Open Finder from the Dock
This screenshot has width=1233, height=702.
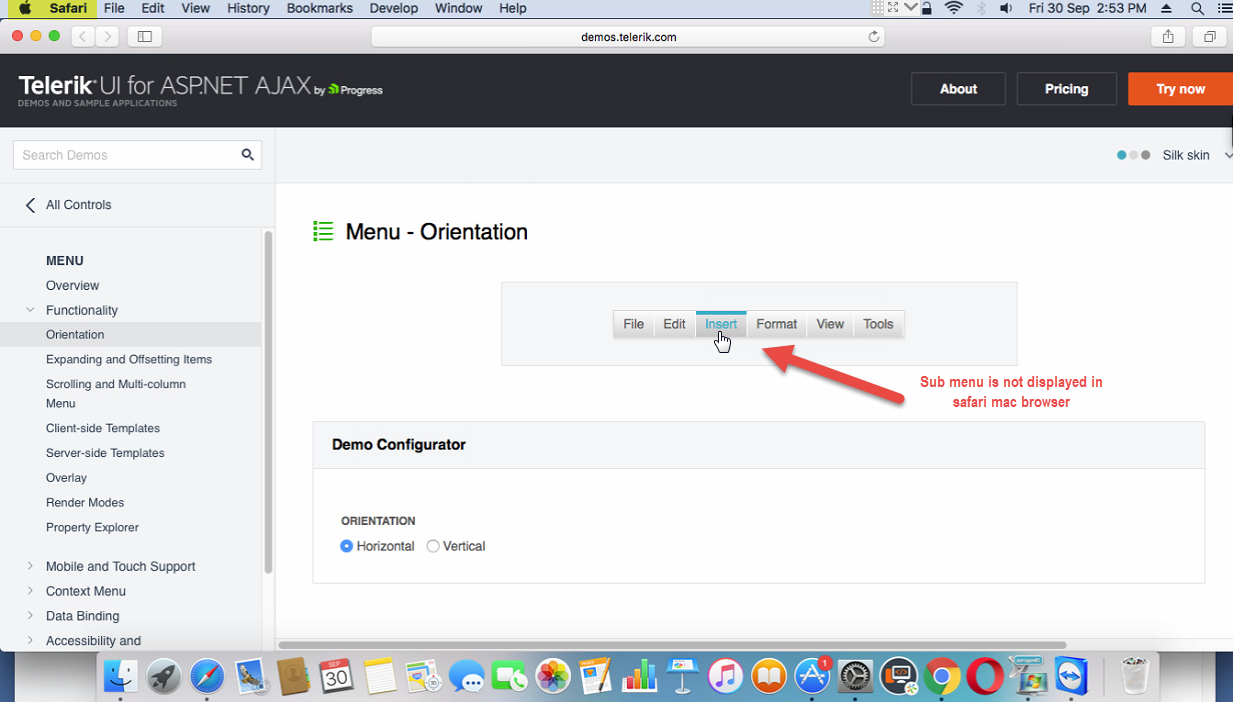pos(121,676)
